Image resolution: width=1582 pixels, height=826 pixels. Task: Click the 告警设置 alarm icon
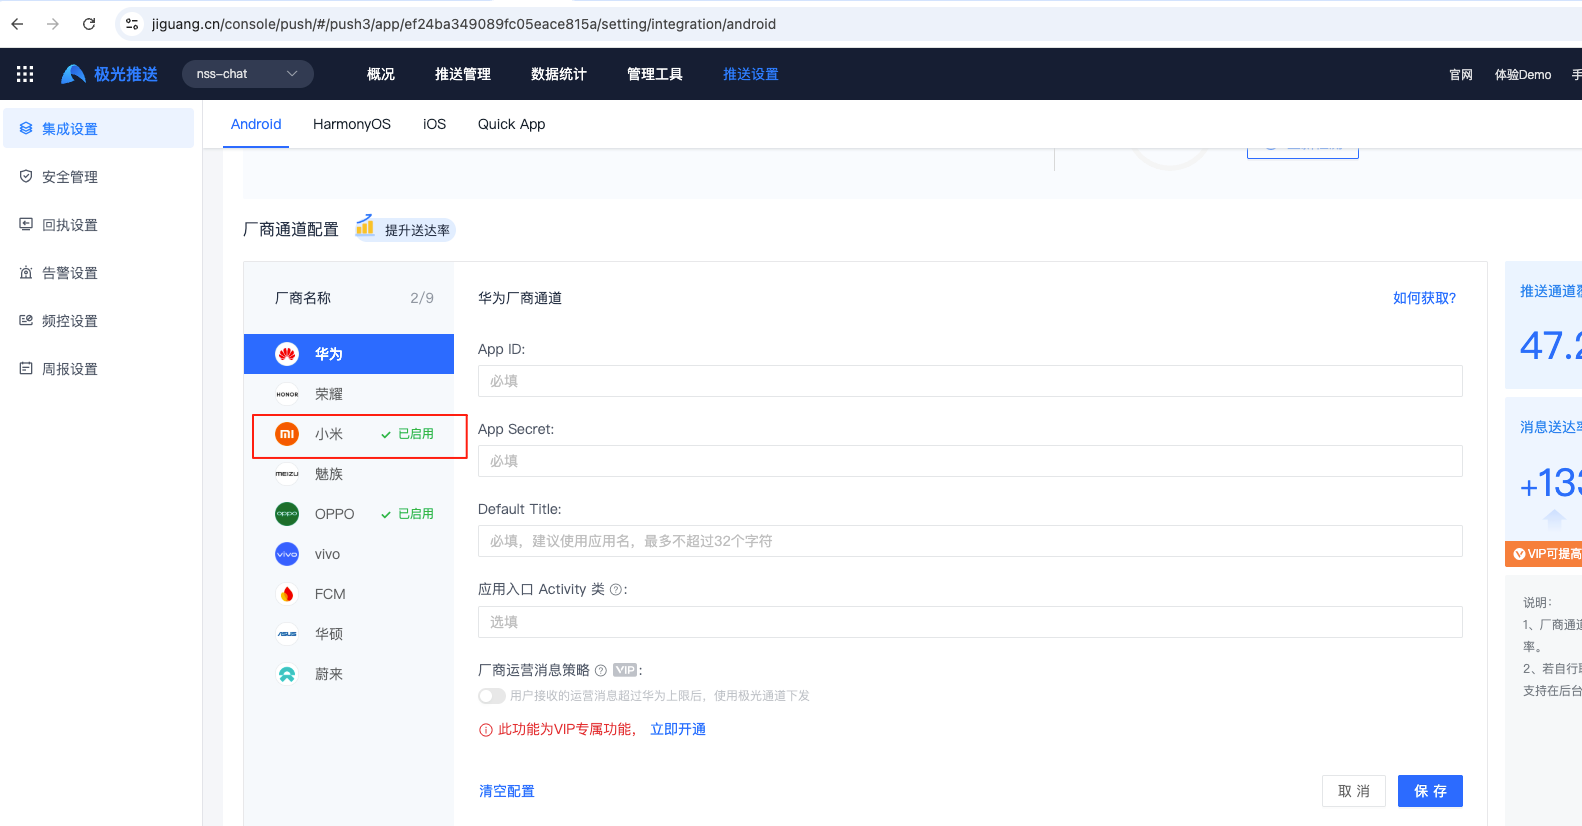26,272
